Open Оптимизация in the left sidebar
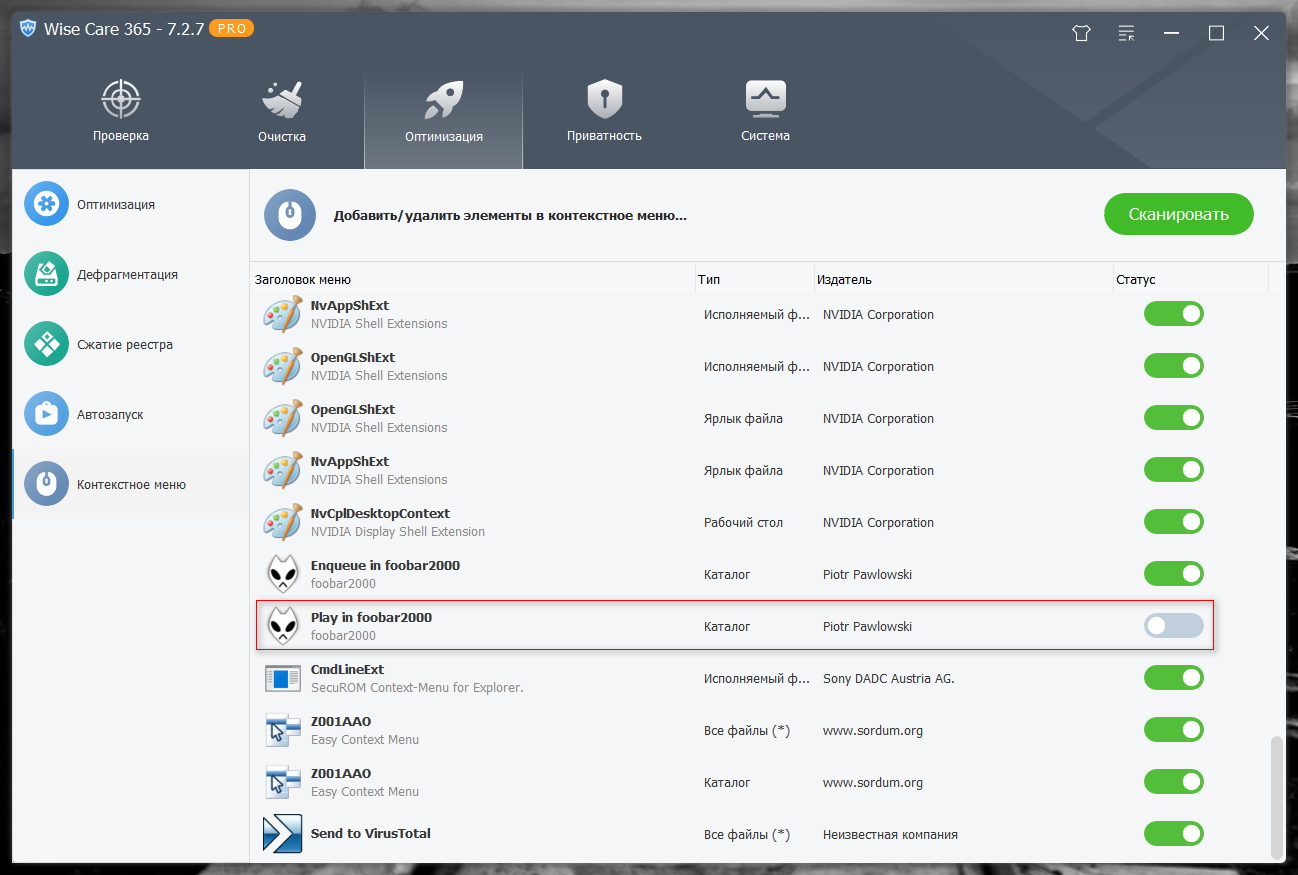 (130, 204)
